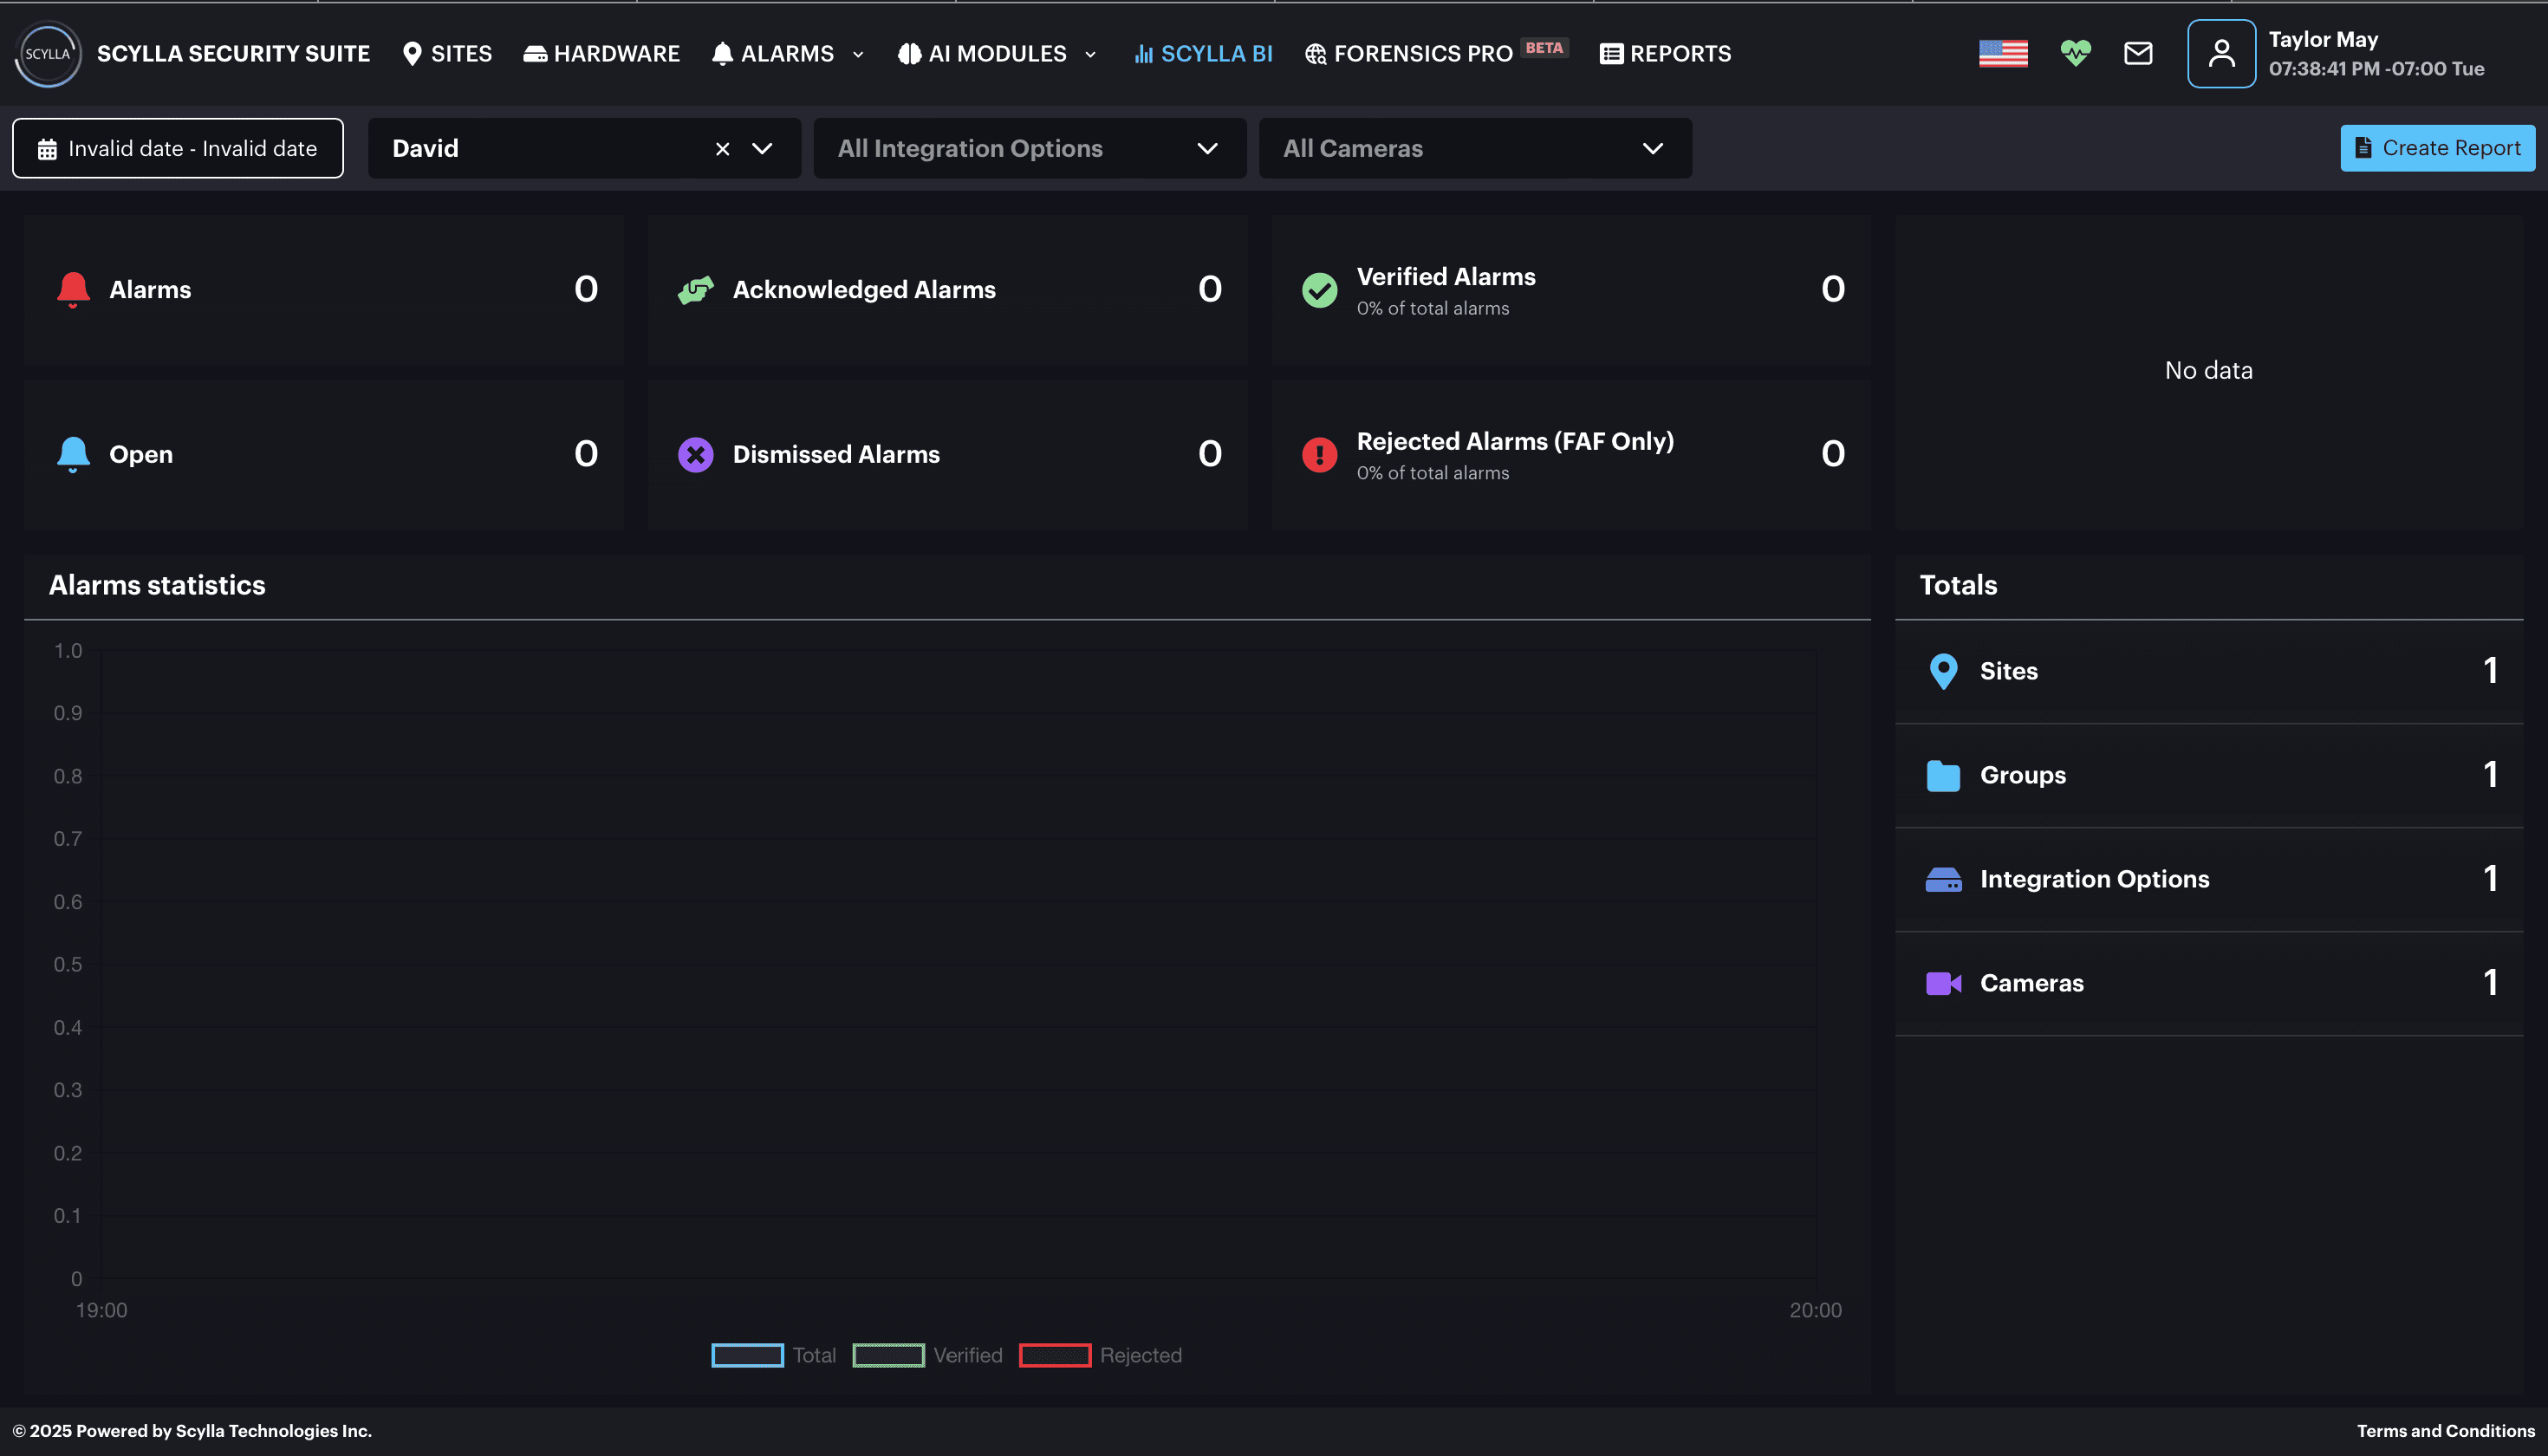
Task: Click the red Alarms bell icon
Action: click(73, 290)
